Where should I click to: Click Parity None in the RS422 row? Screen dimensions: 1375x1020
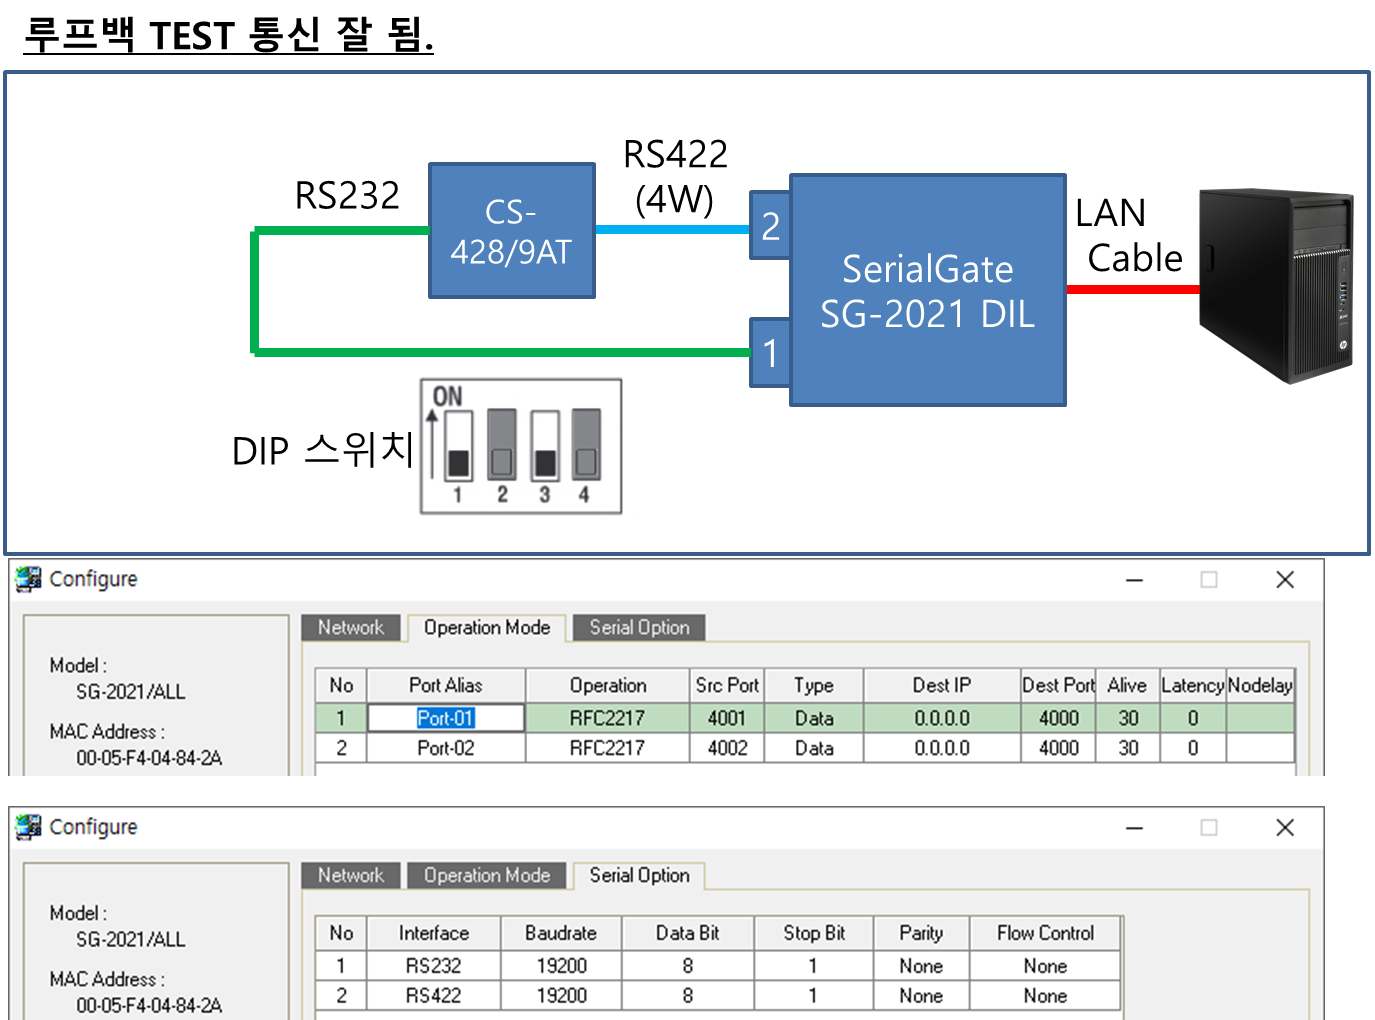click(x=921, y=996)
